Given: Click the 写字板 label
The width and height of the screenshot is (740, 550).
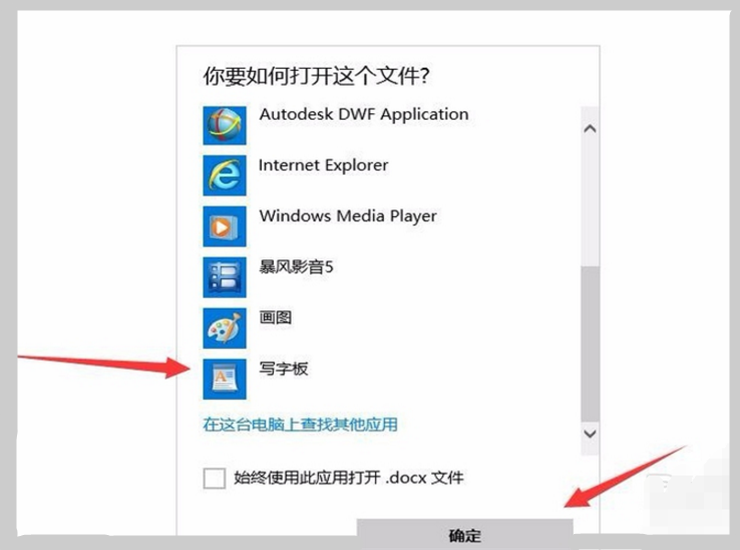Looking at the screenshot, I should (283, 368).
